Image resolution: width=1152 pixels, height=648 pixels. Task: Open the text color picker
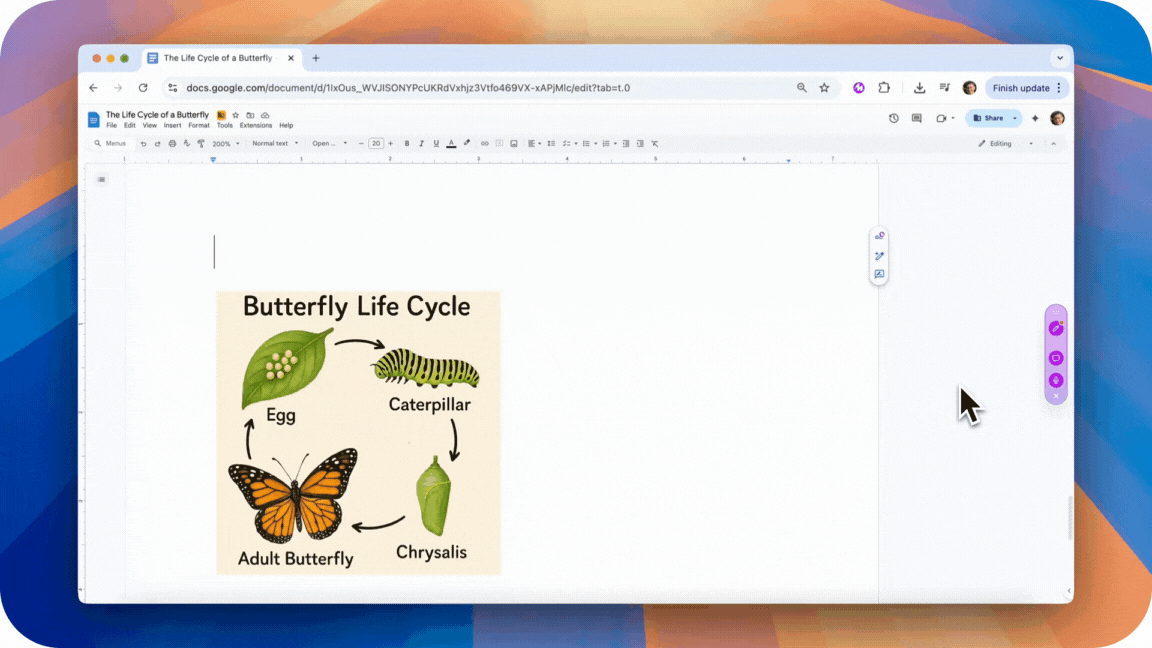tap(450, 143)
